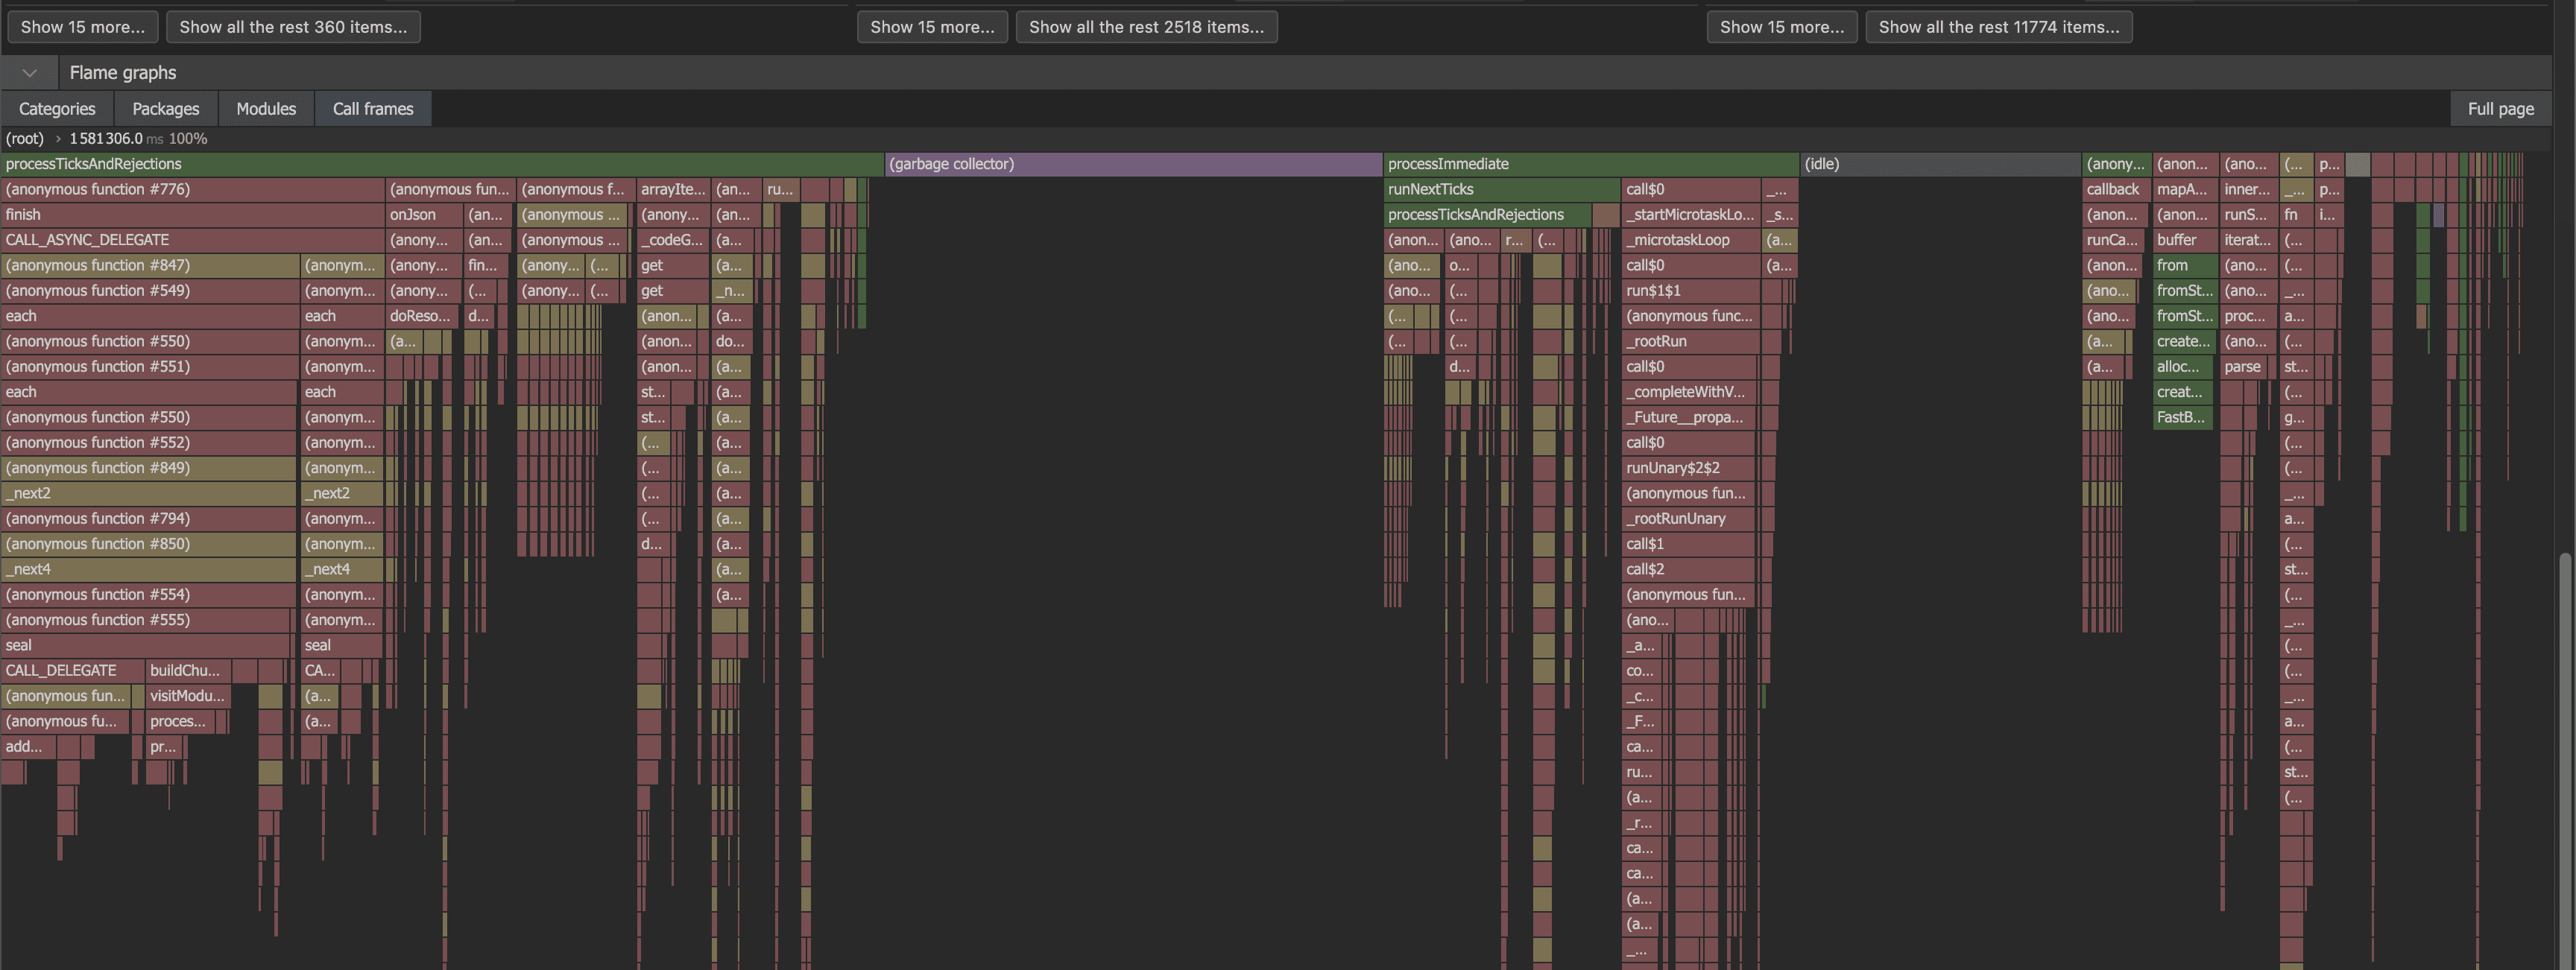Image resolution: width=2576 pixels, height=970 pixels.
Task: Click Show 15 more next to 360 items
Action: coord(83,27)
